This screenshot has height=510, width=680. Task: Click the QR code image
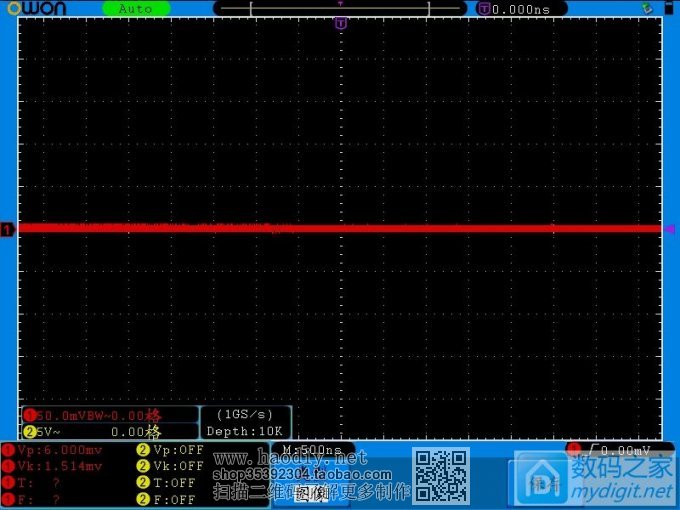(441, 476)
